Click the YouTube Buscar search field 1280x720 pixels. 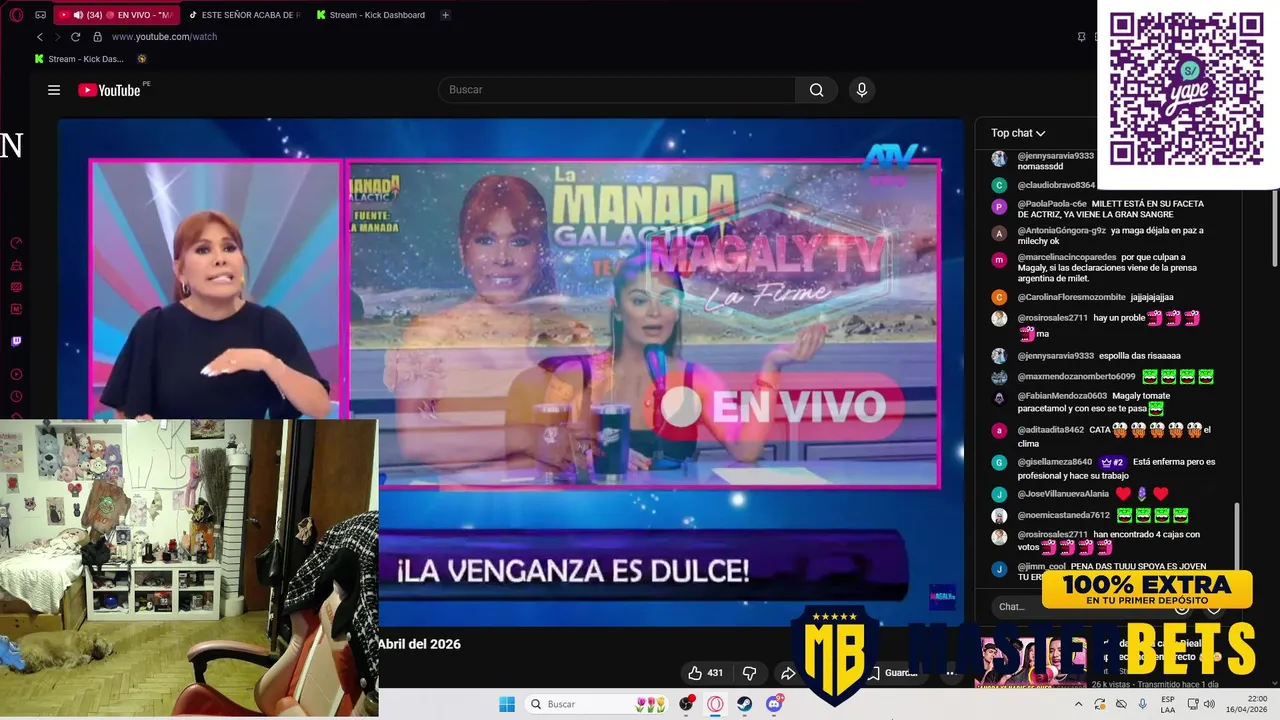[617, 90]
